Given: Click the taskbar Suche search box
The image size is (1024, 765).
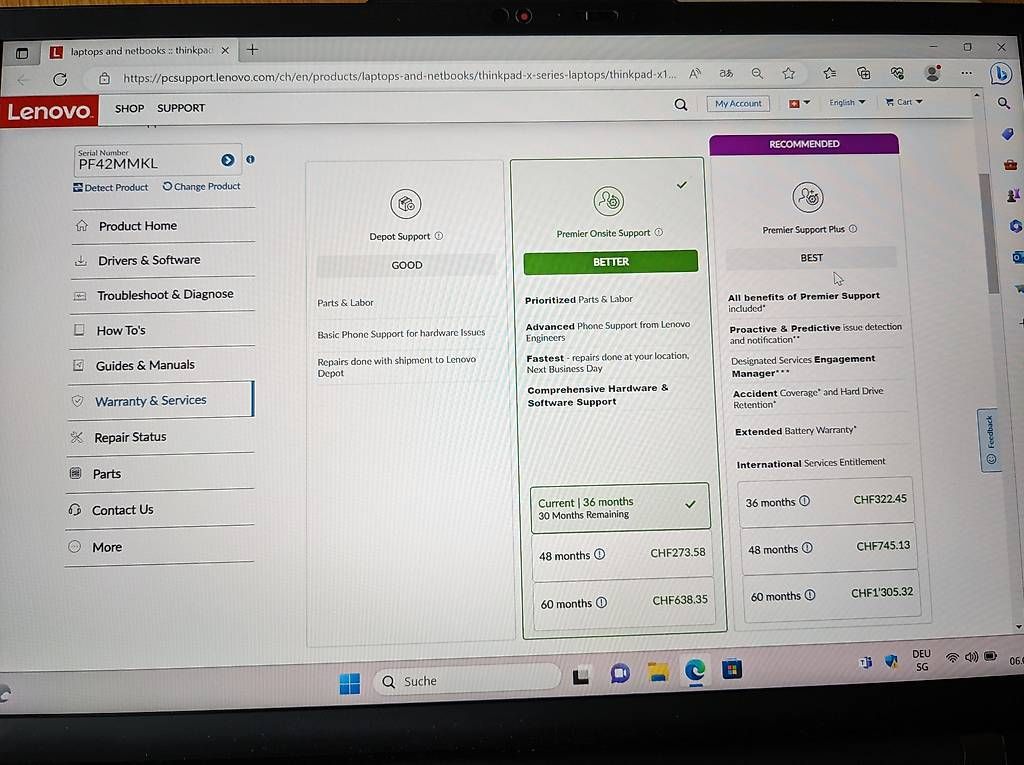Looking at the screenshot, I should click(466, 680).
